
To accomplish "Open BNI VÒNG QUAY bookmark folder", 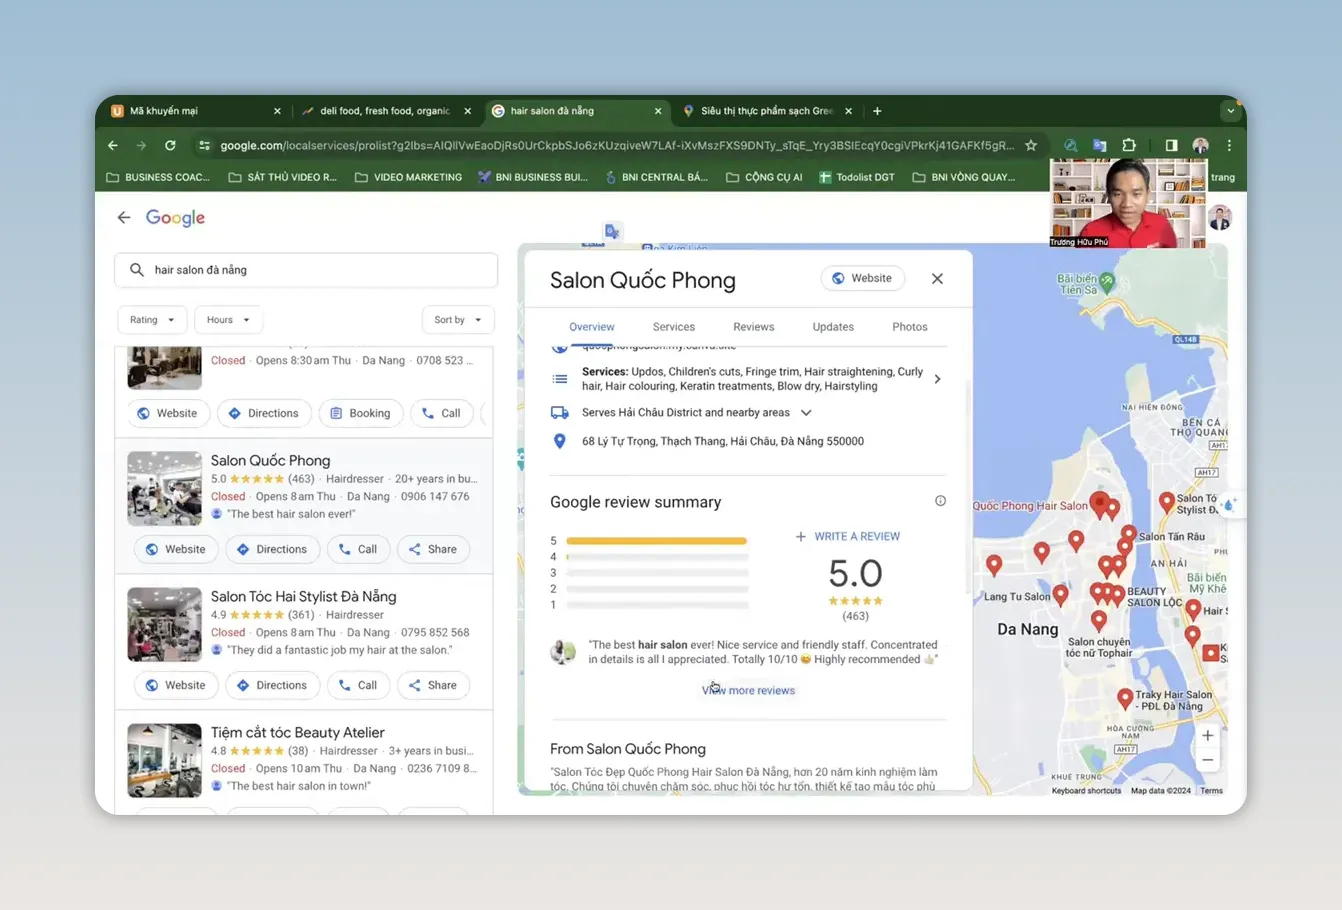I will [x=964, y=177].
